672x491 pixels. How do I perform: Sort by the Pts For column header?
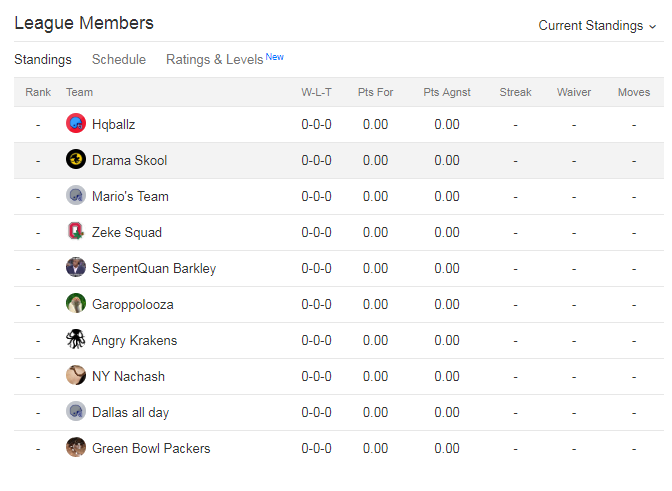[375, 92]
